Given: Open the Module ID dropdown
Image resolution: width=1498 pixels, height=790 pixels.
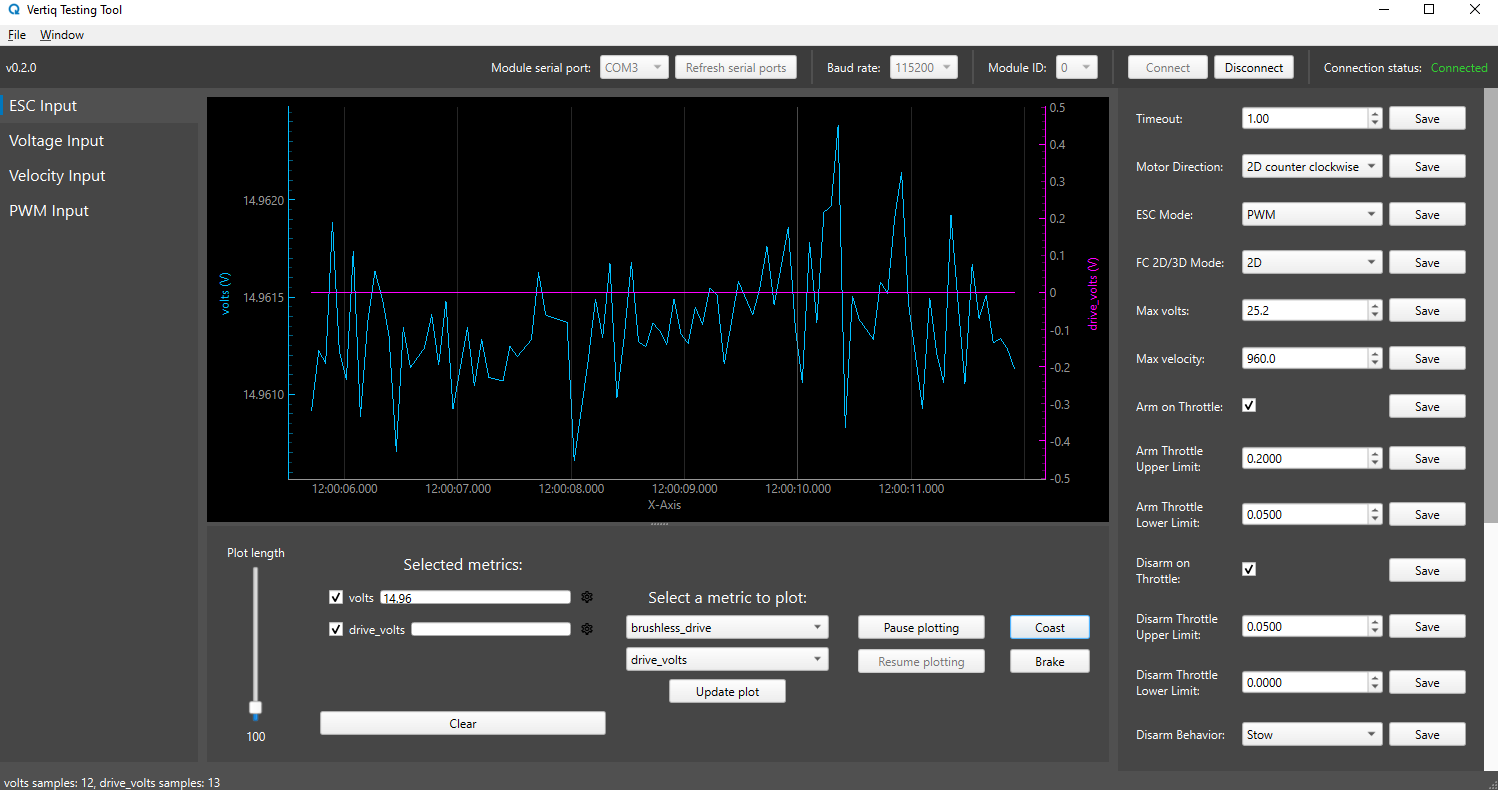Looking at the screenshot, I should pos(1077,68).
